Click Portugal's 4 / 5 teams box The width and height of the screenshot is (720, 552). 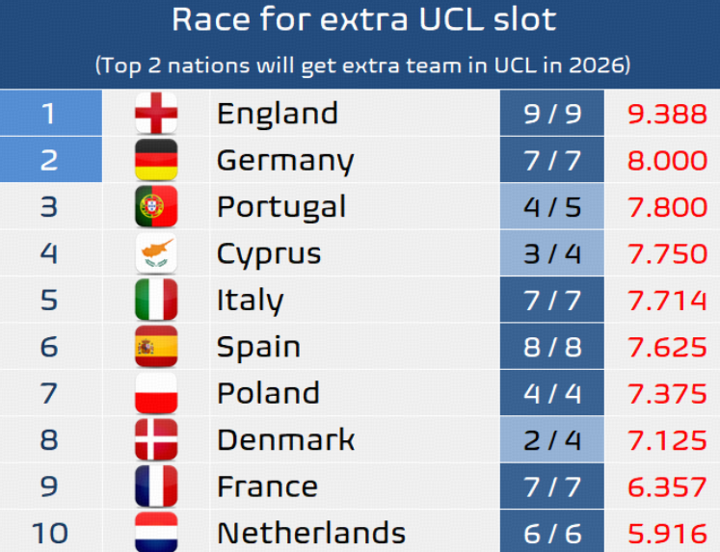552,207
